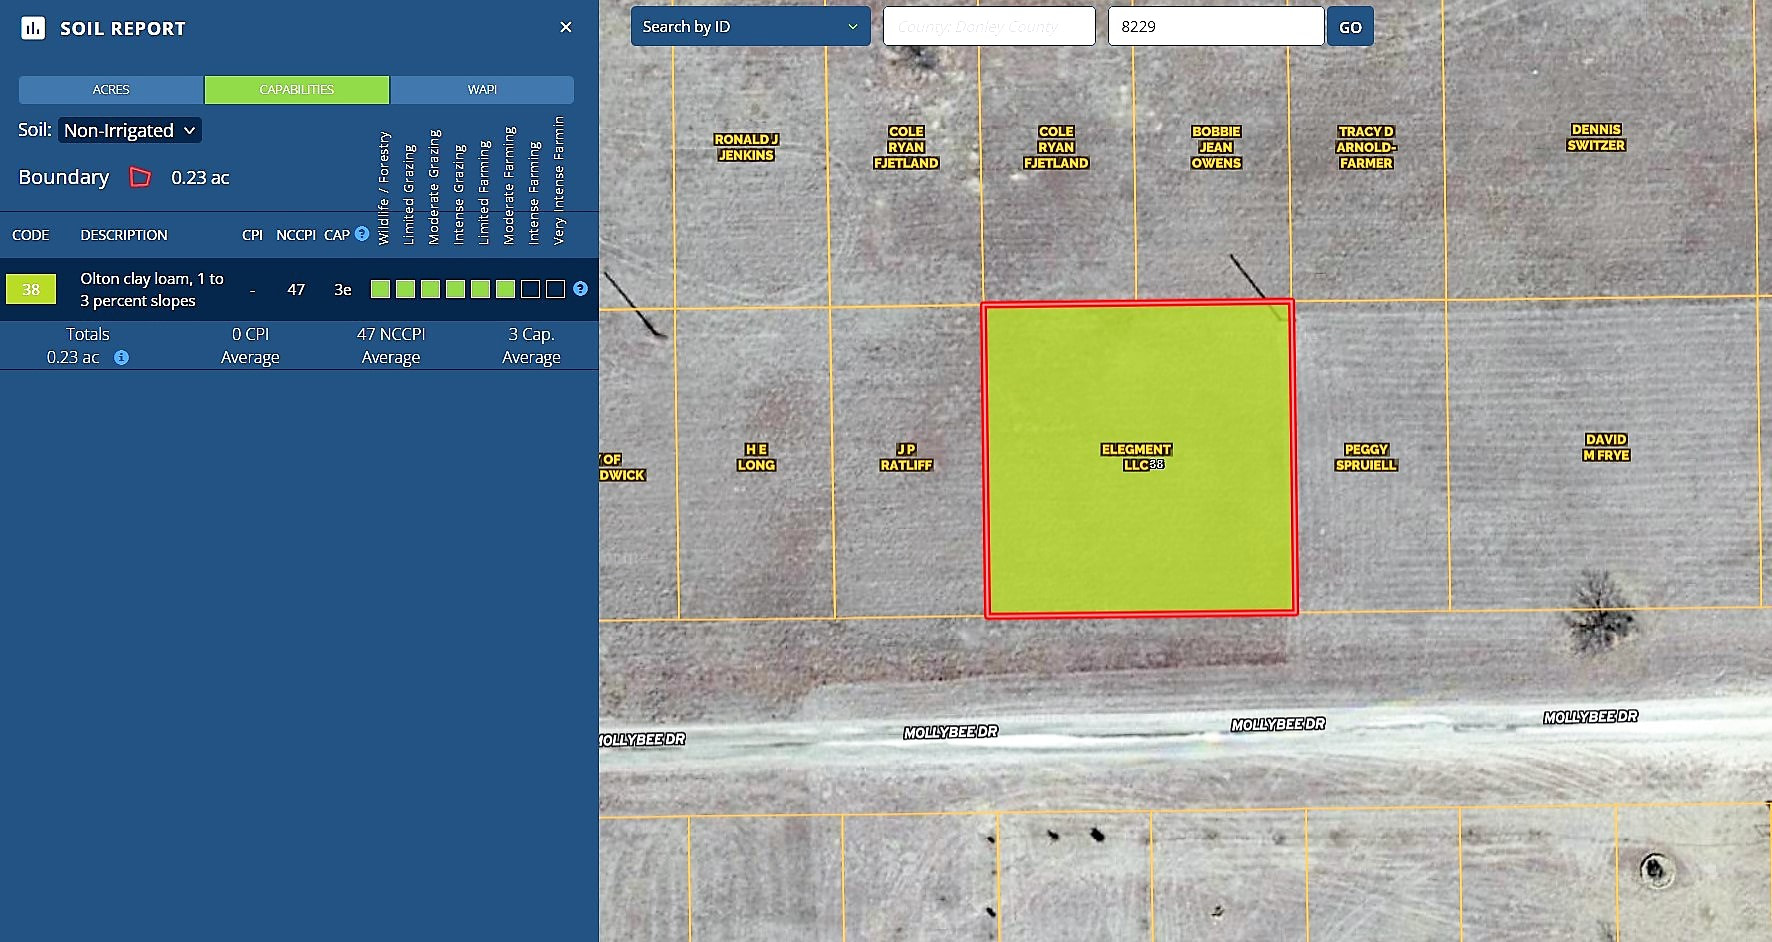This screenshot has height=942, width=1772.
Task: Click the ID field containing 8229
Action: coord(1215,27)
